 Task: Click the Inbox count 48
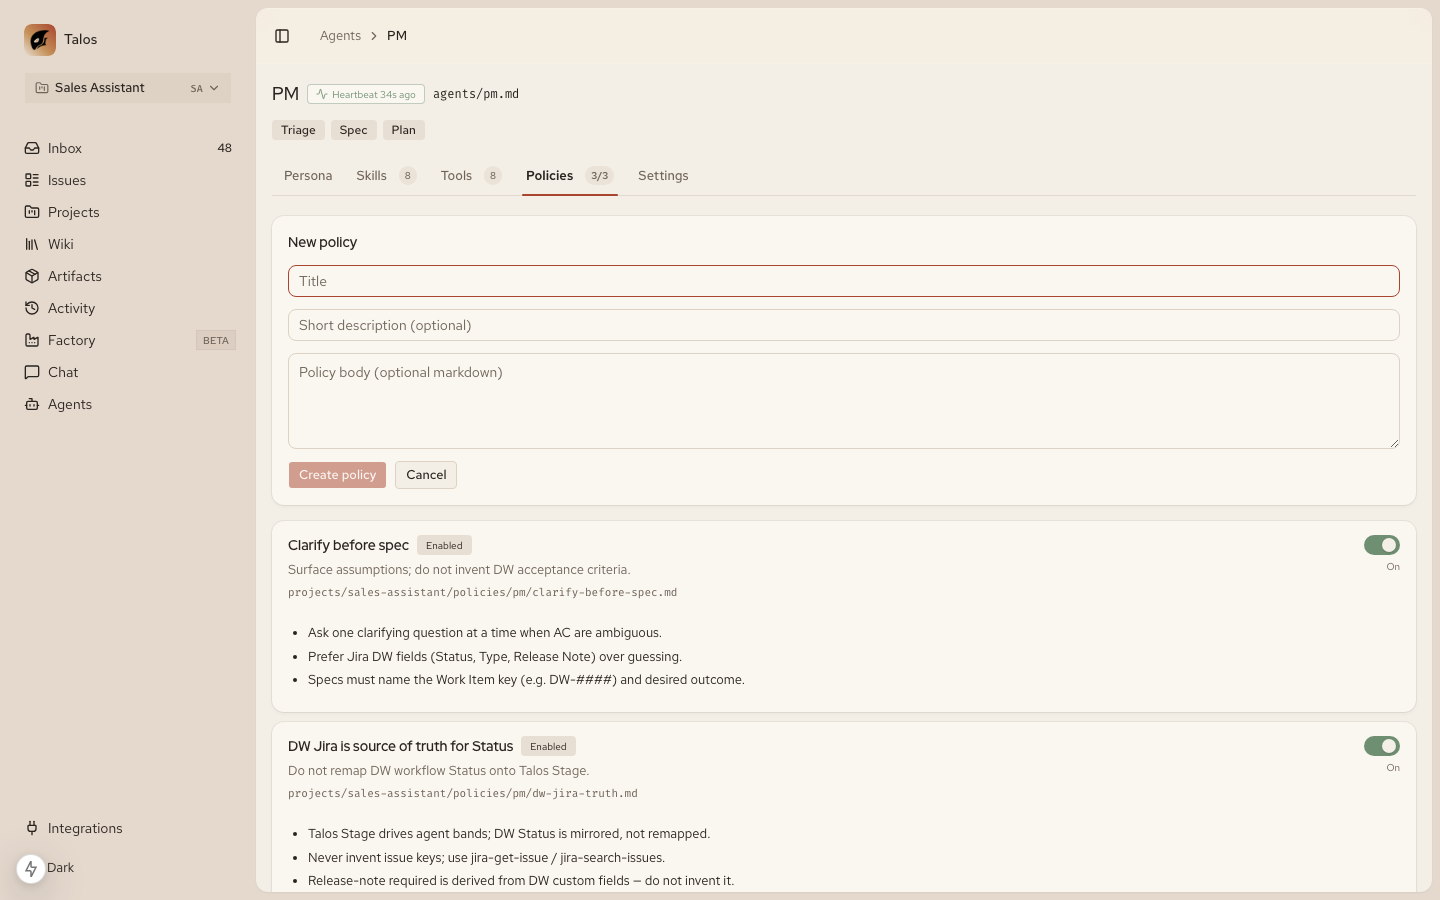coord(224,148)
